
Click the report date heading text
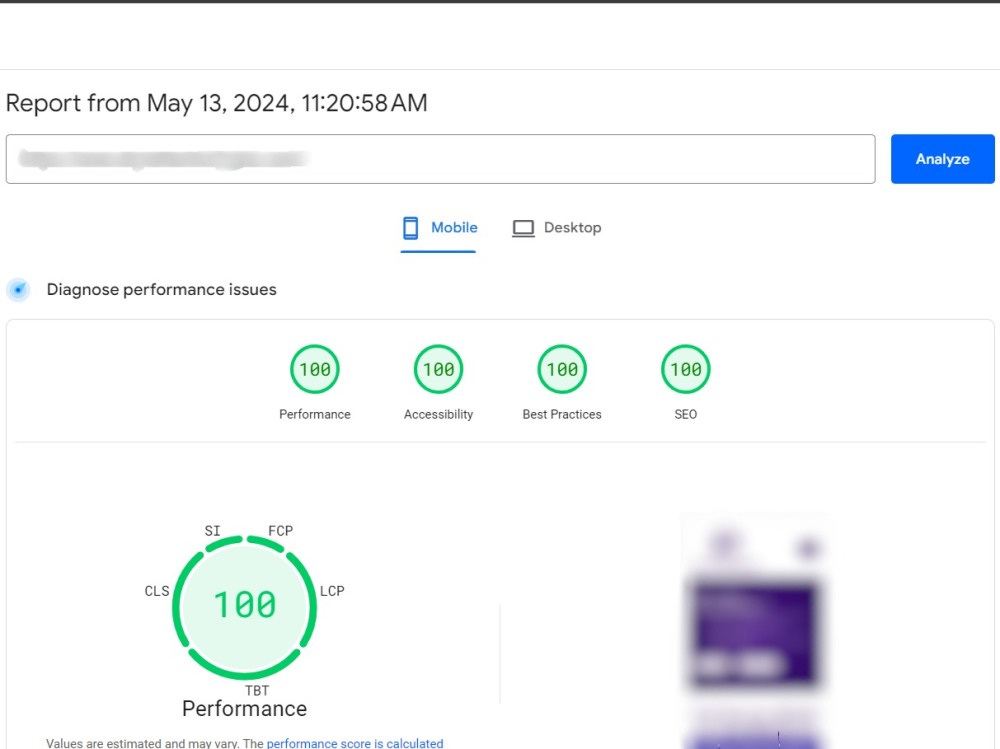[x=216, y=103]
